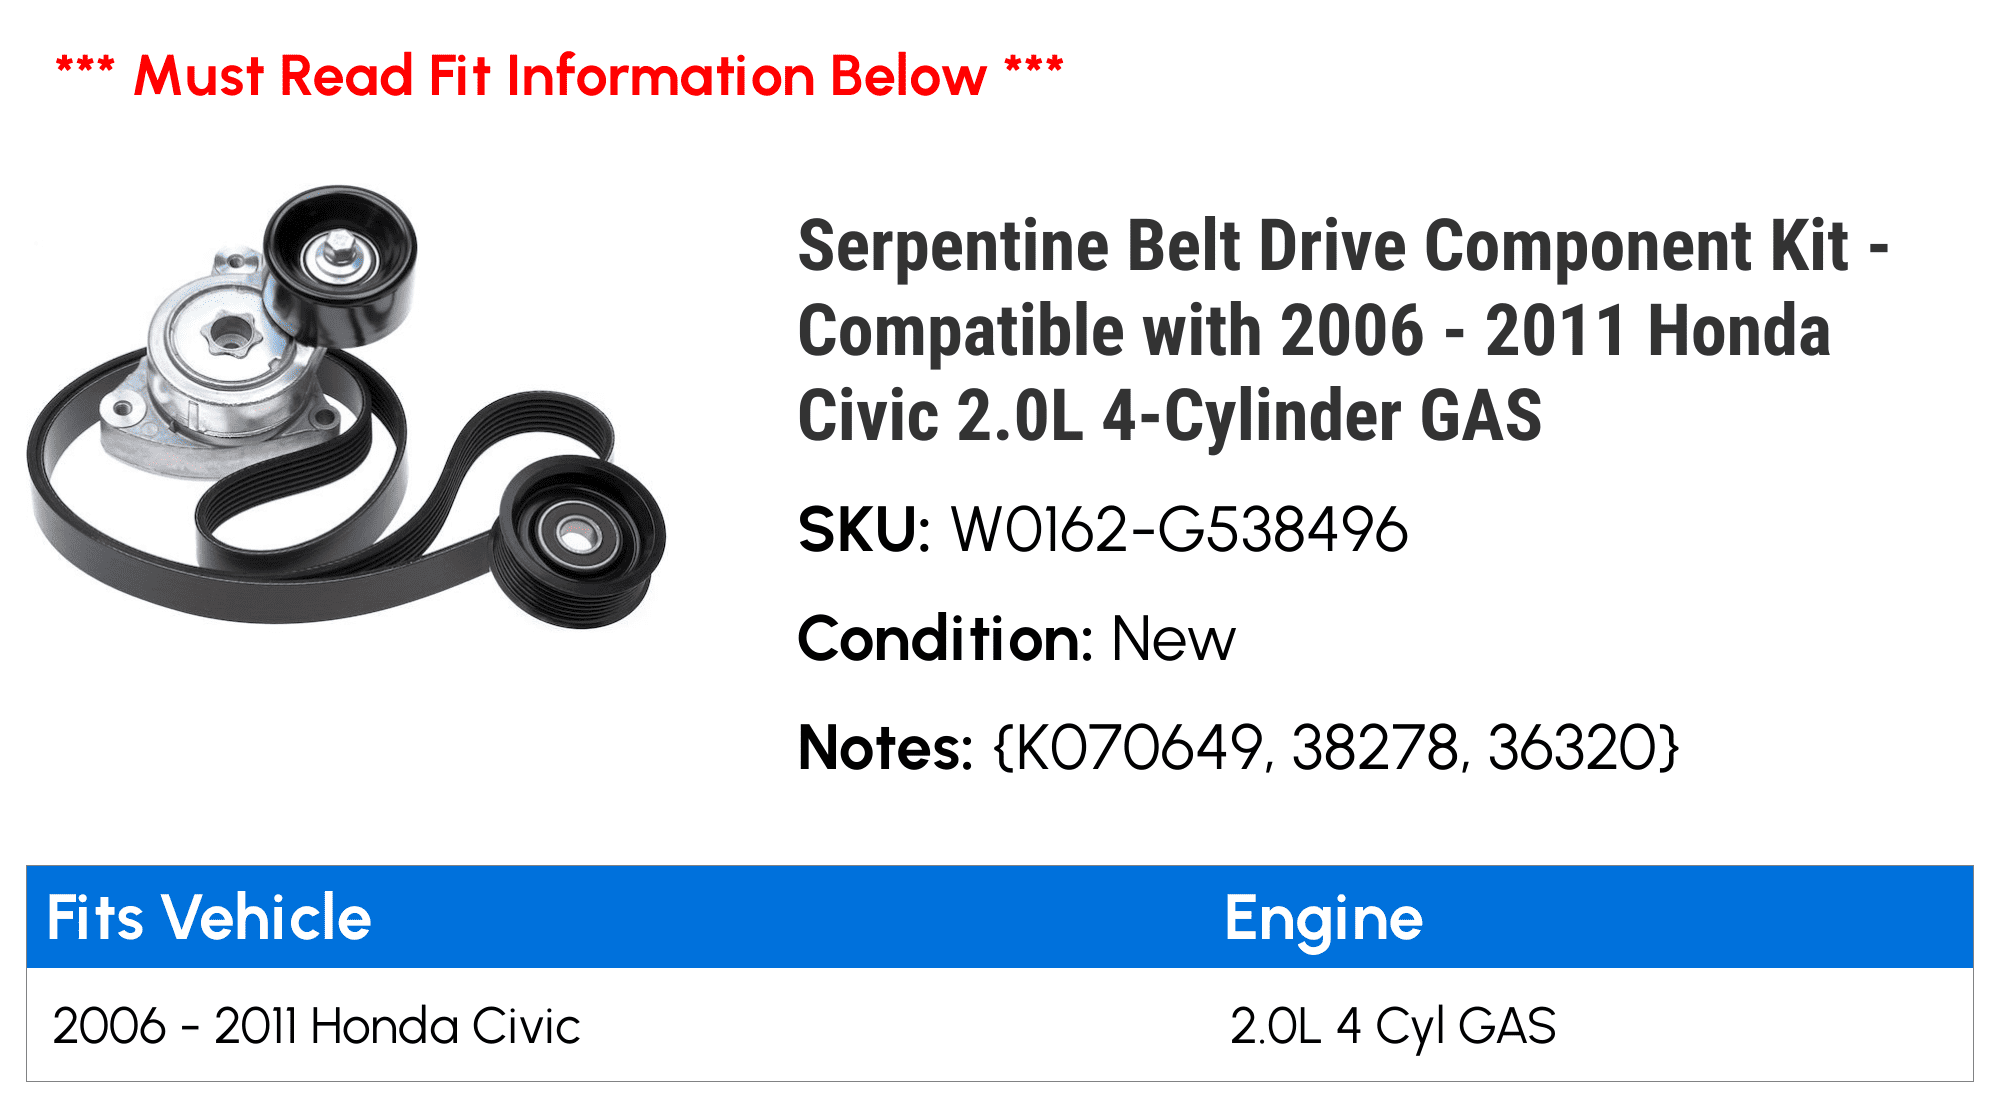Click the 2.0L 4 Cyl GAS engine cell

1393,1027
